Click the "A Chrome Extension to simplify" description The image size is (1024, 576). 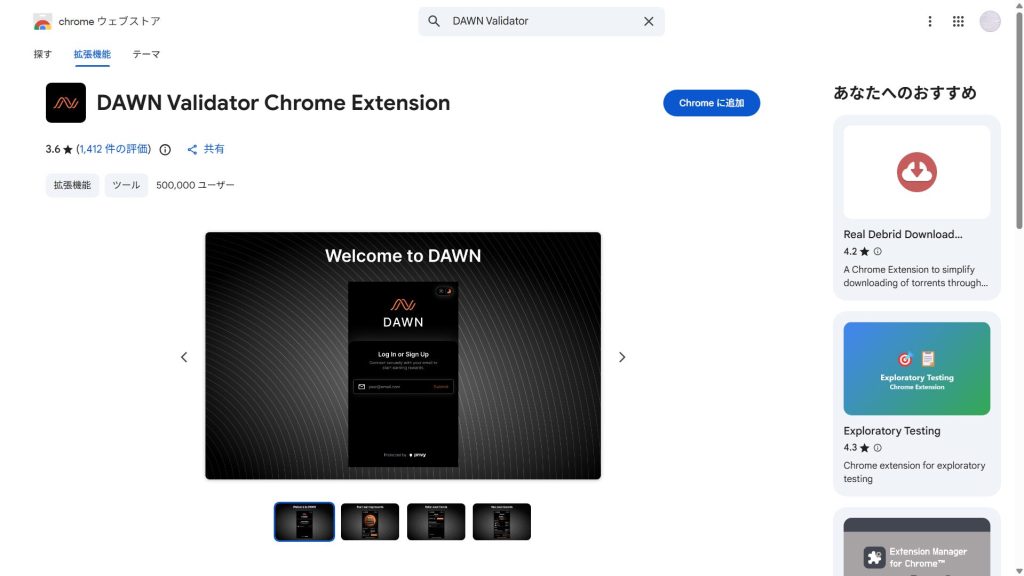(915, 276)
